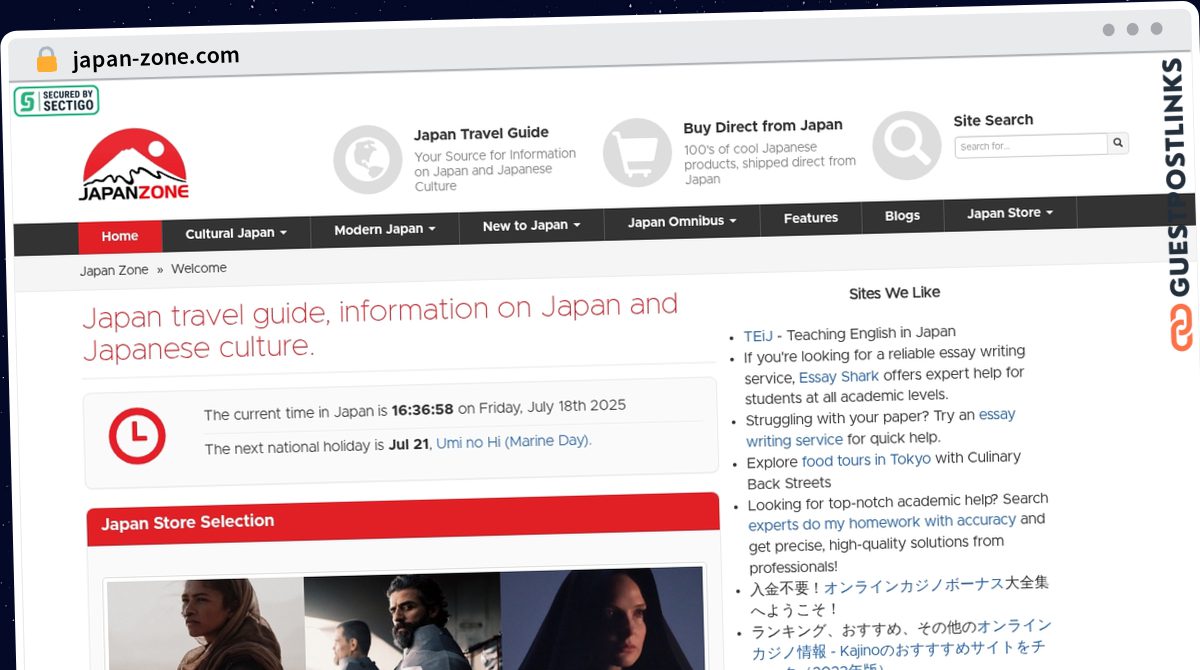Screen dimensions: 1200x670
Task: Click the Secured by Sectigo badge
Action: coord(56,101)
